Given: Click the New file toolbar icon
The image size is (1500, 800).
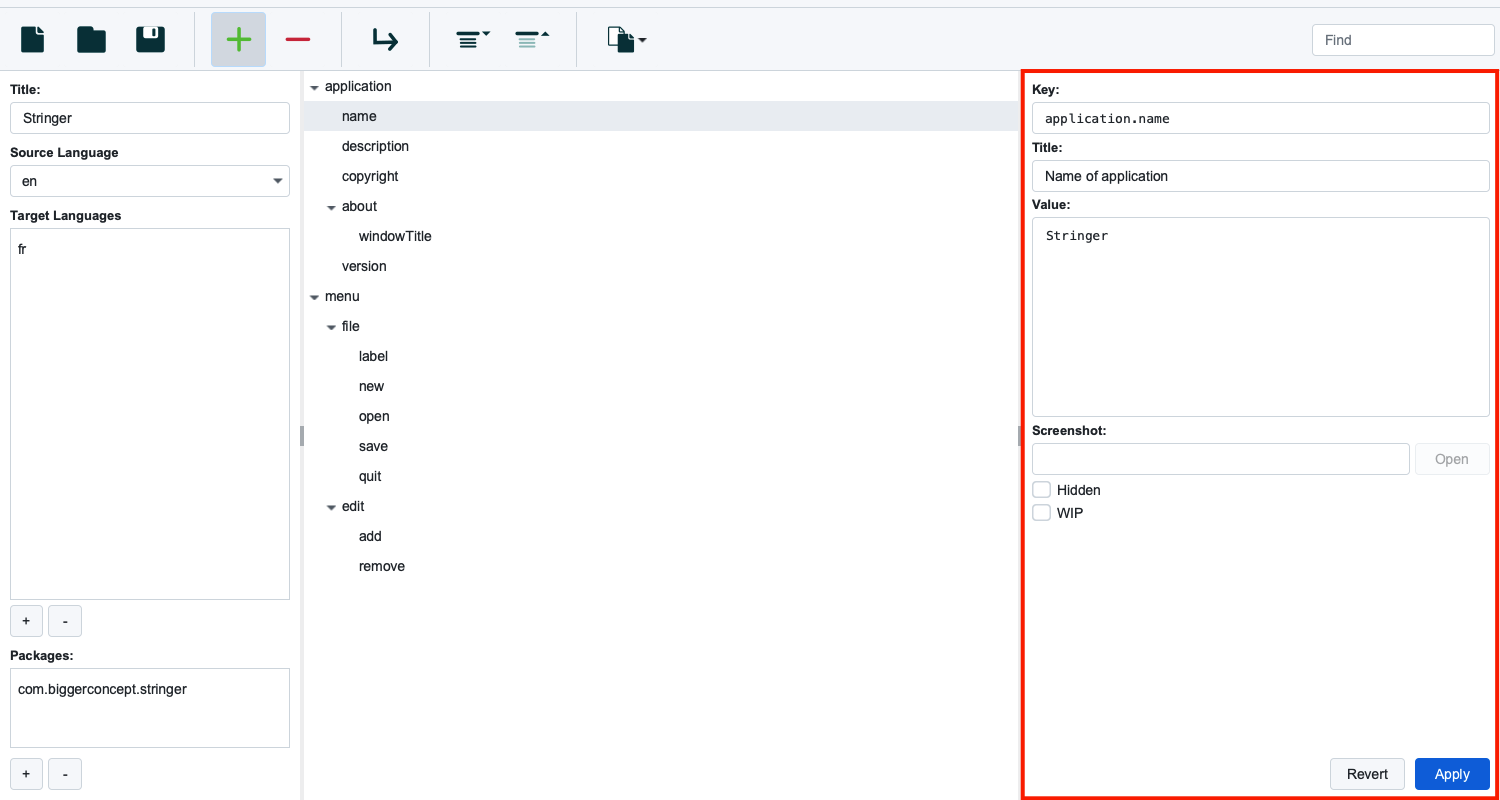Looking at the screenshot, I should pyautogui.click(x=33, y=39).
